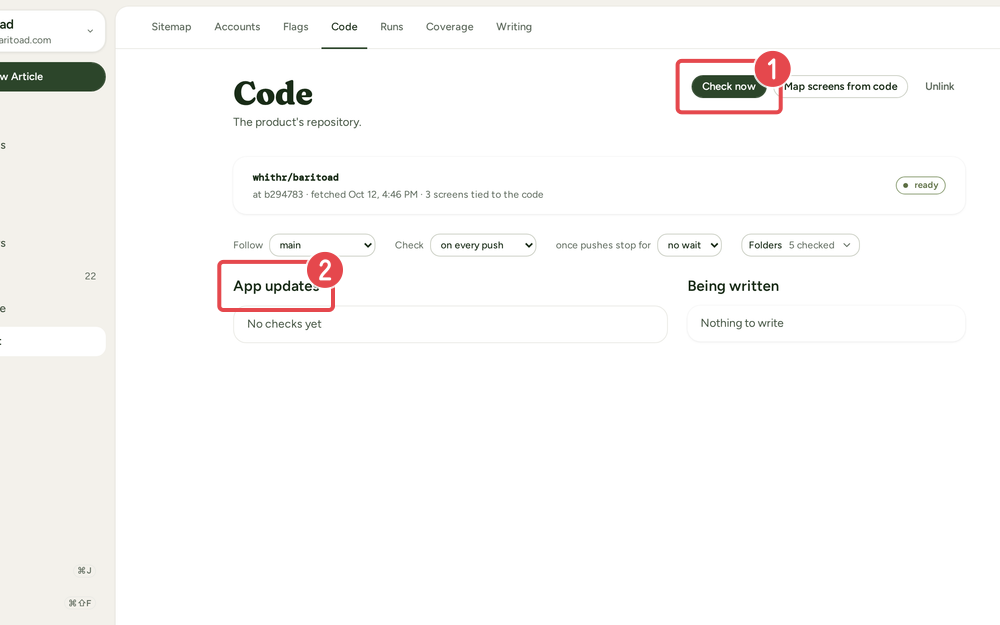Click the Being written heading
The height and width of the screenshot is (625, 1000).
[x=733, y=286]
